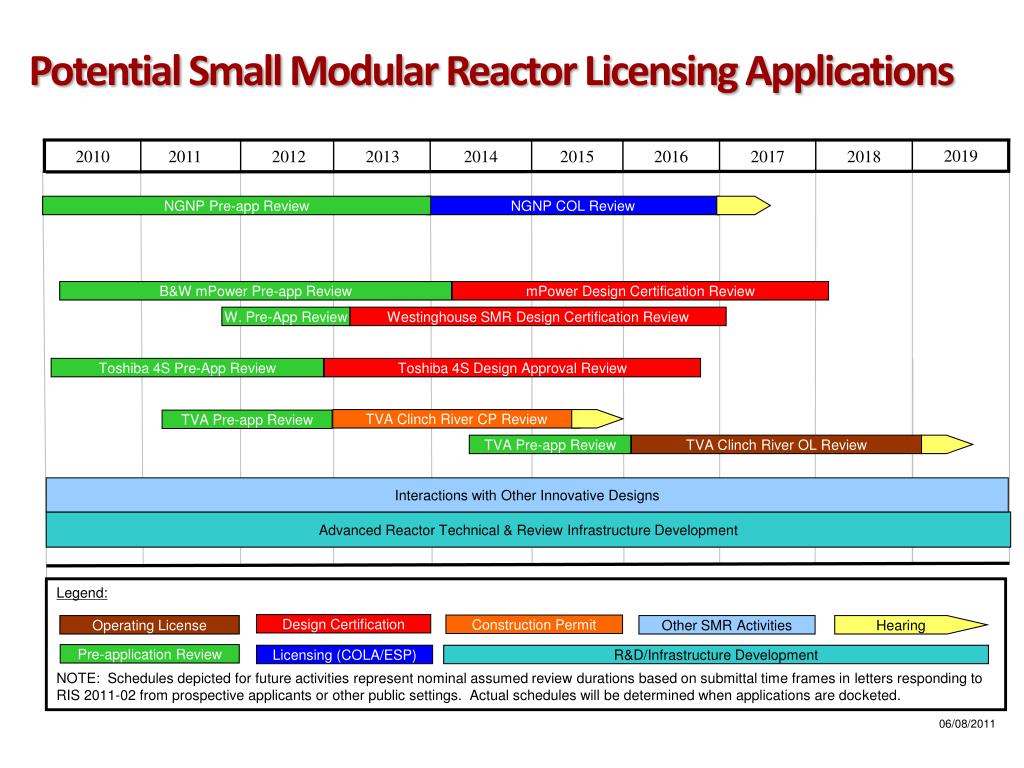The width and height of the screenshot is (1024, 768).
Task: Select the 2012 year header cell
Action: click(287, 156)
